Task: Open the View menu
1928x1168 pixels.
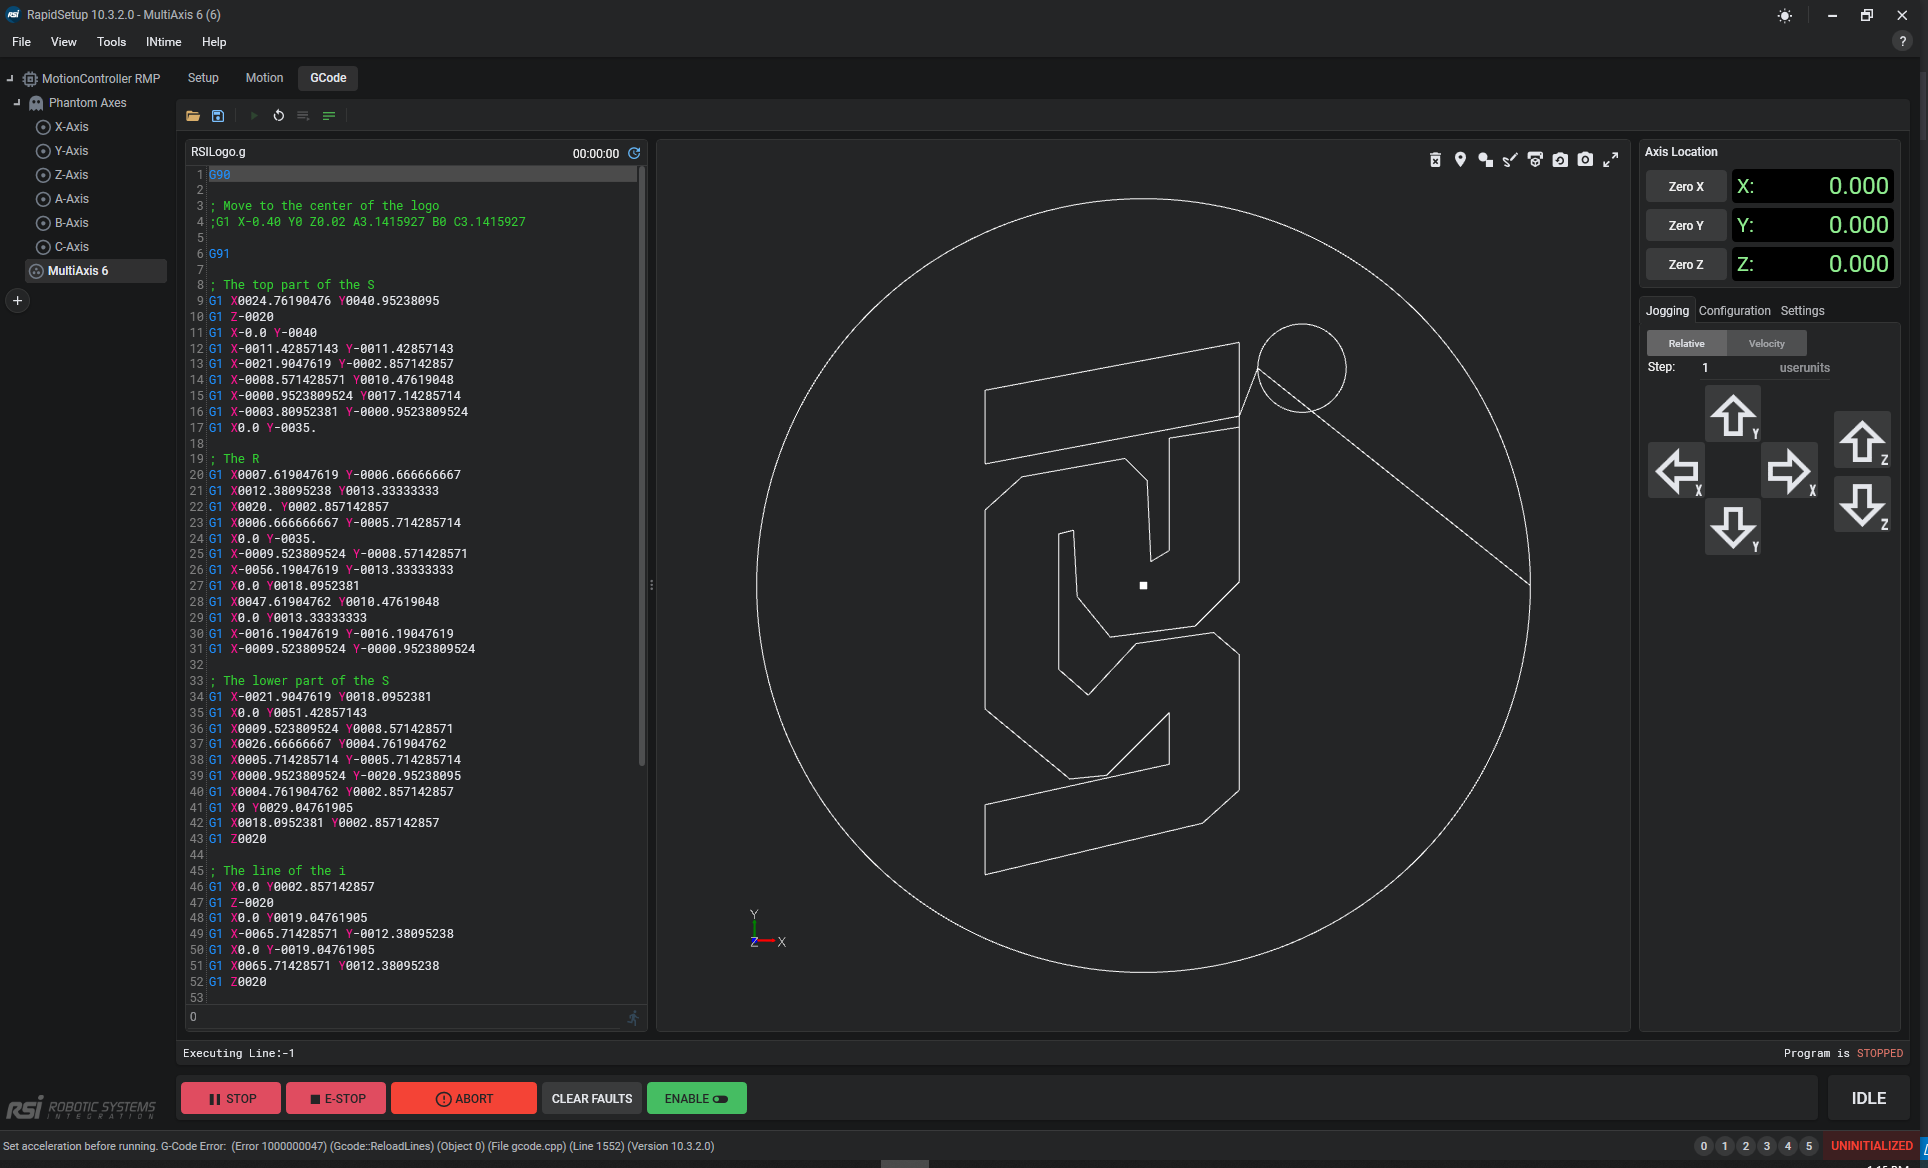Action: click(x=64, y=42)
